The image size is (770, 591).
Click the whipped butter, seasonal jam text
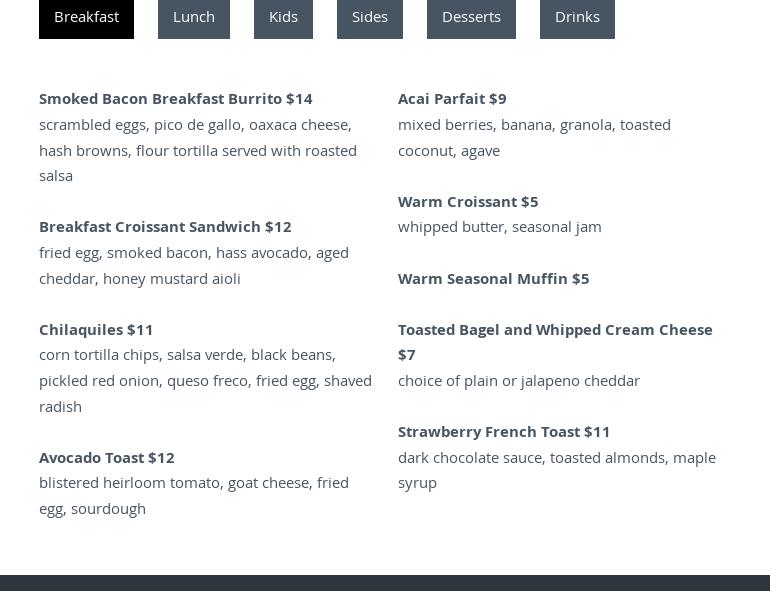[499, 226]
